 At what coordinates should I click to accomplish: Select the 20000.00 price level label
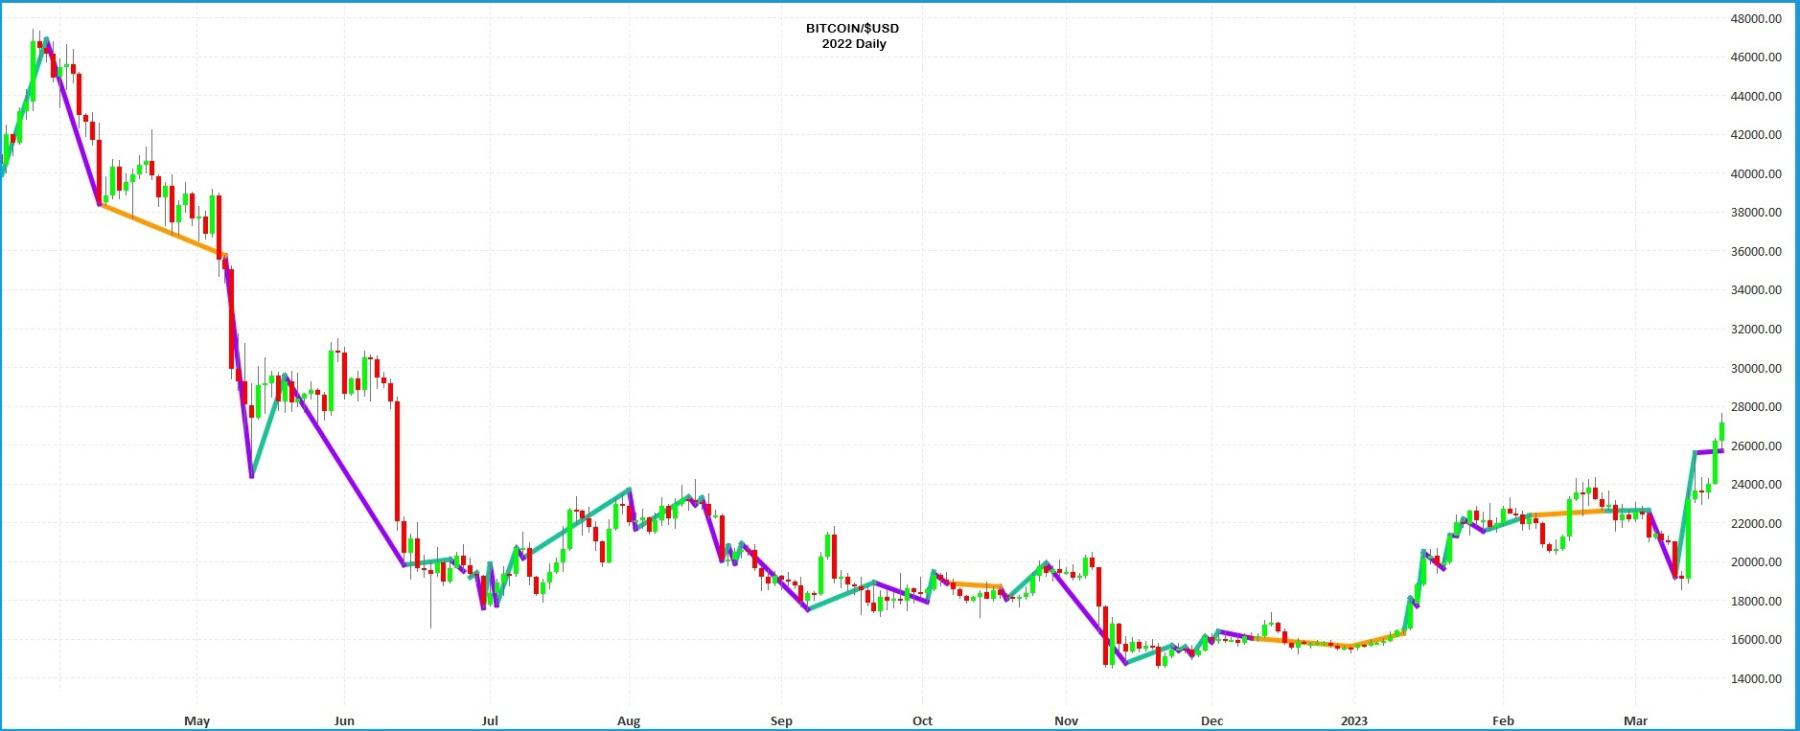[x=1755, y=562]
